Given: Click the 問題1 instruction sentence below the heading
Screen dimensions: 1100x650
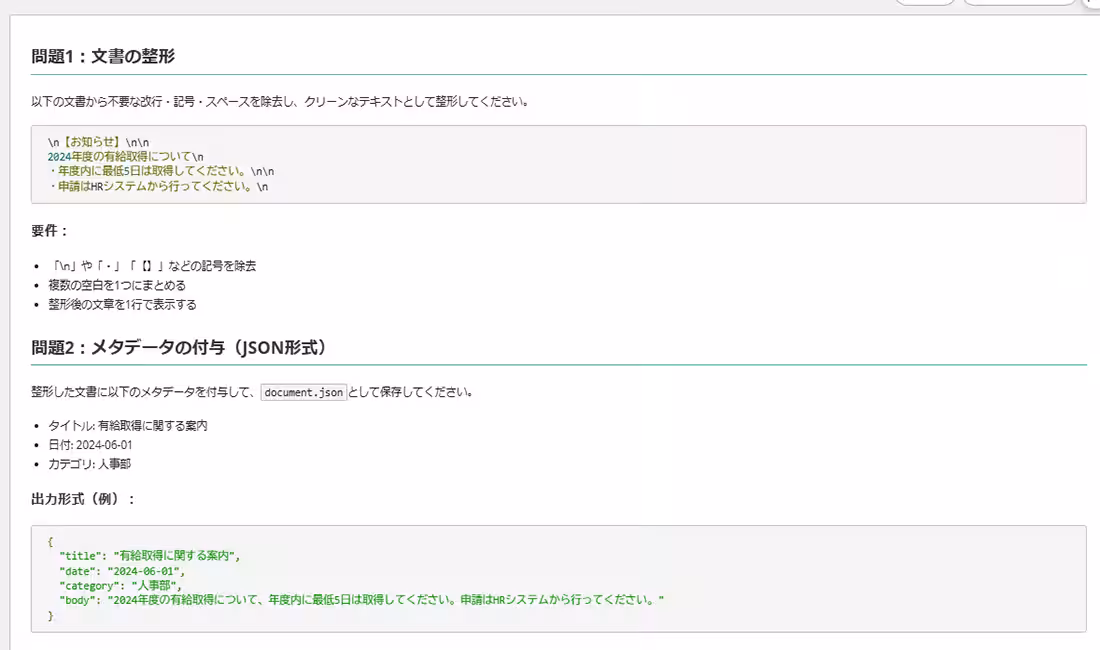Looking at the screenshot, I should (279, 102).
